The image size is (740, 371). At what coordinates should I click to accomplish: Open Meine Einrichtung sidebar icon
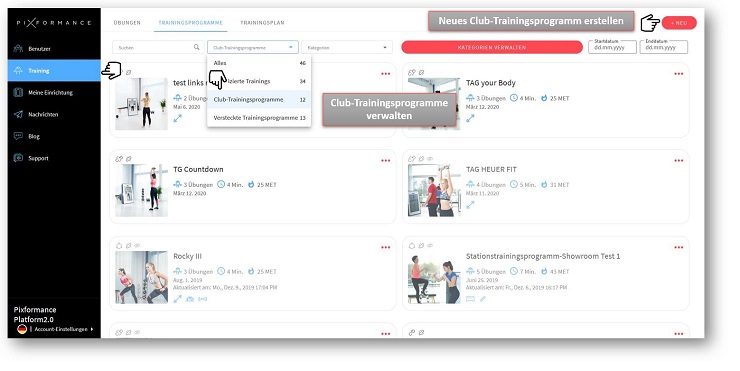click(x=18, y=93)
